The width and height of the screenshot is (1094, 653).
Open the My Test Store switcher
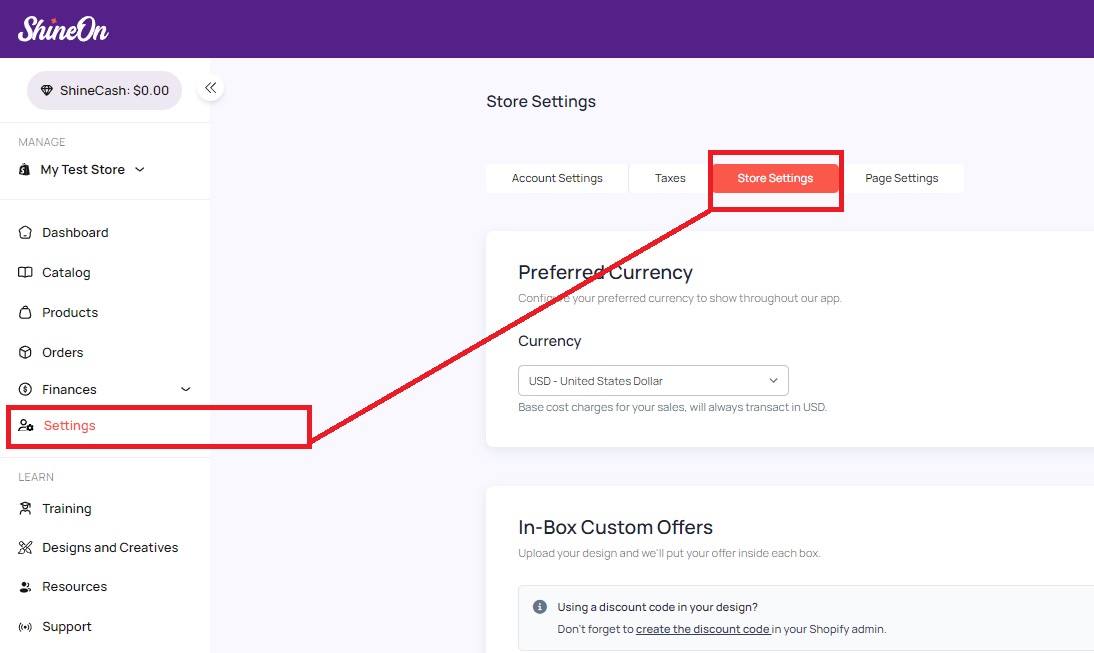(92, 170)
